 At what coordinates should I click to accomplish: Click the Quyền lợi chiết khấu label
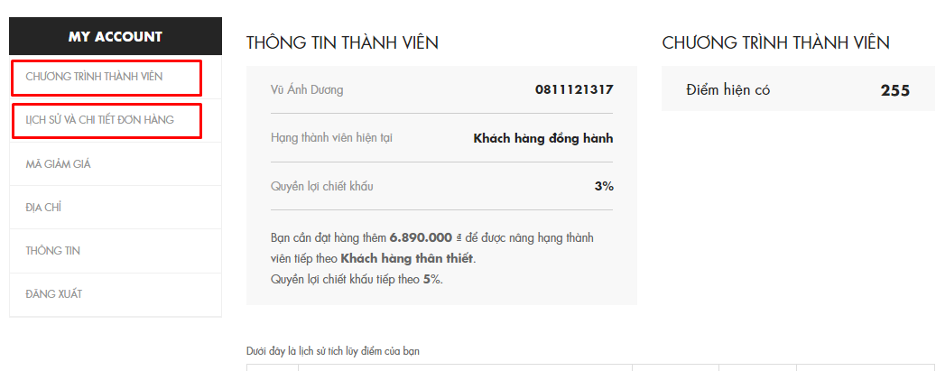(322, 186)
